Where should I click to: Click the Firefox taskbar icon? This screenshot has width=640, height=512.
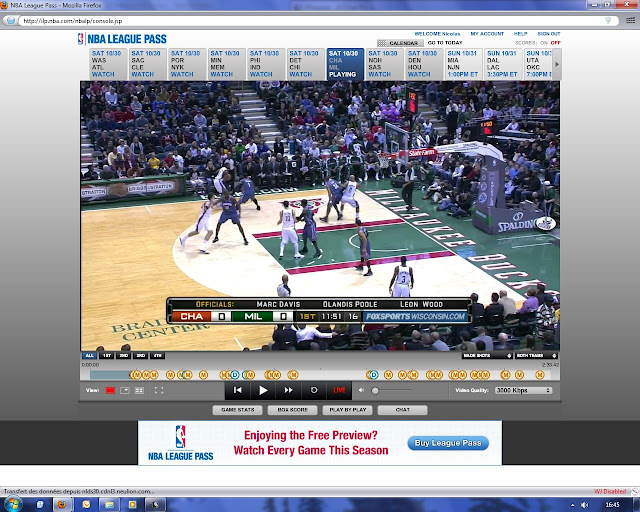[62, 505]
